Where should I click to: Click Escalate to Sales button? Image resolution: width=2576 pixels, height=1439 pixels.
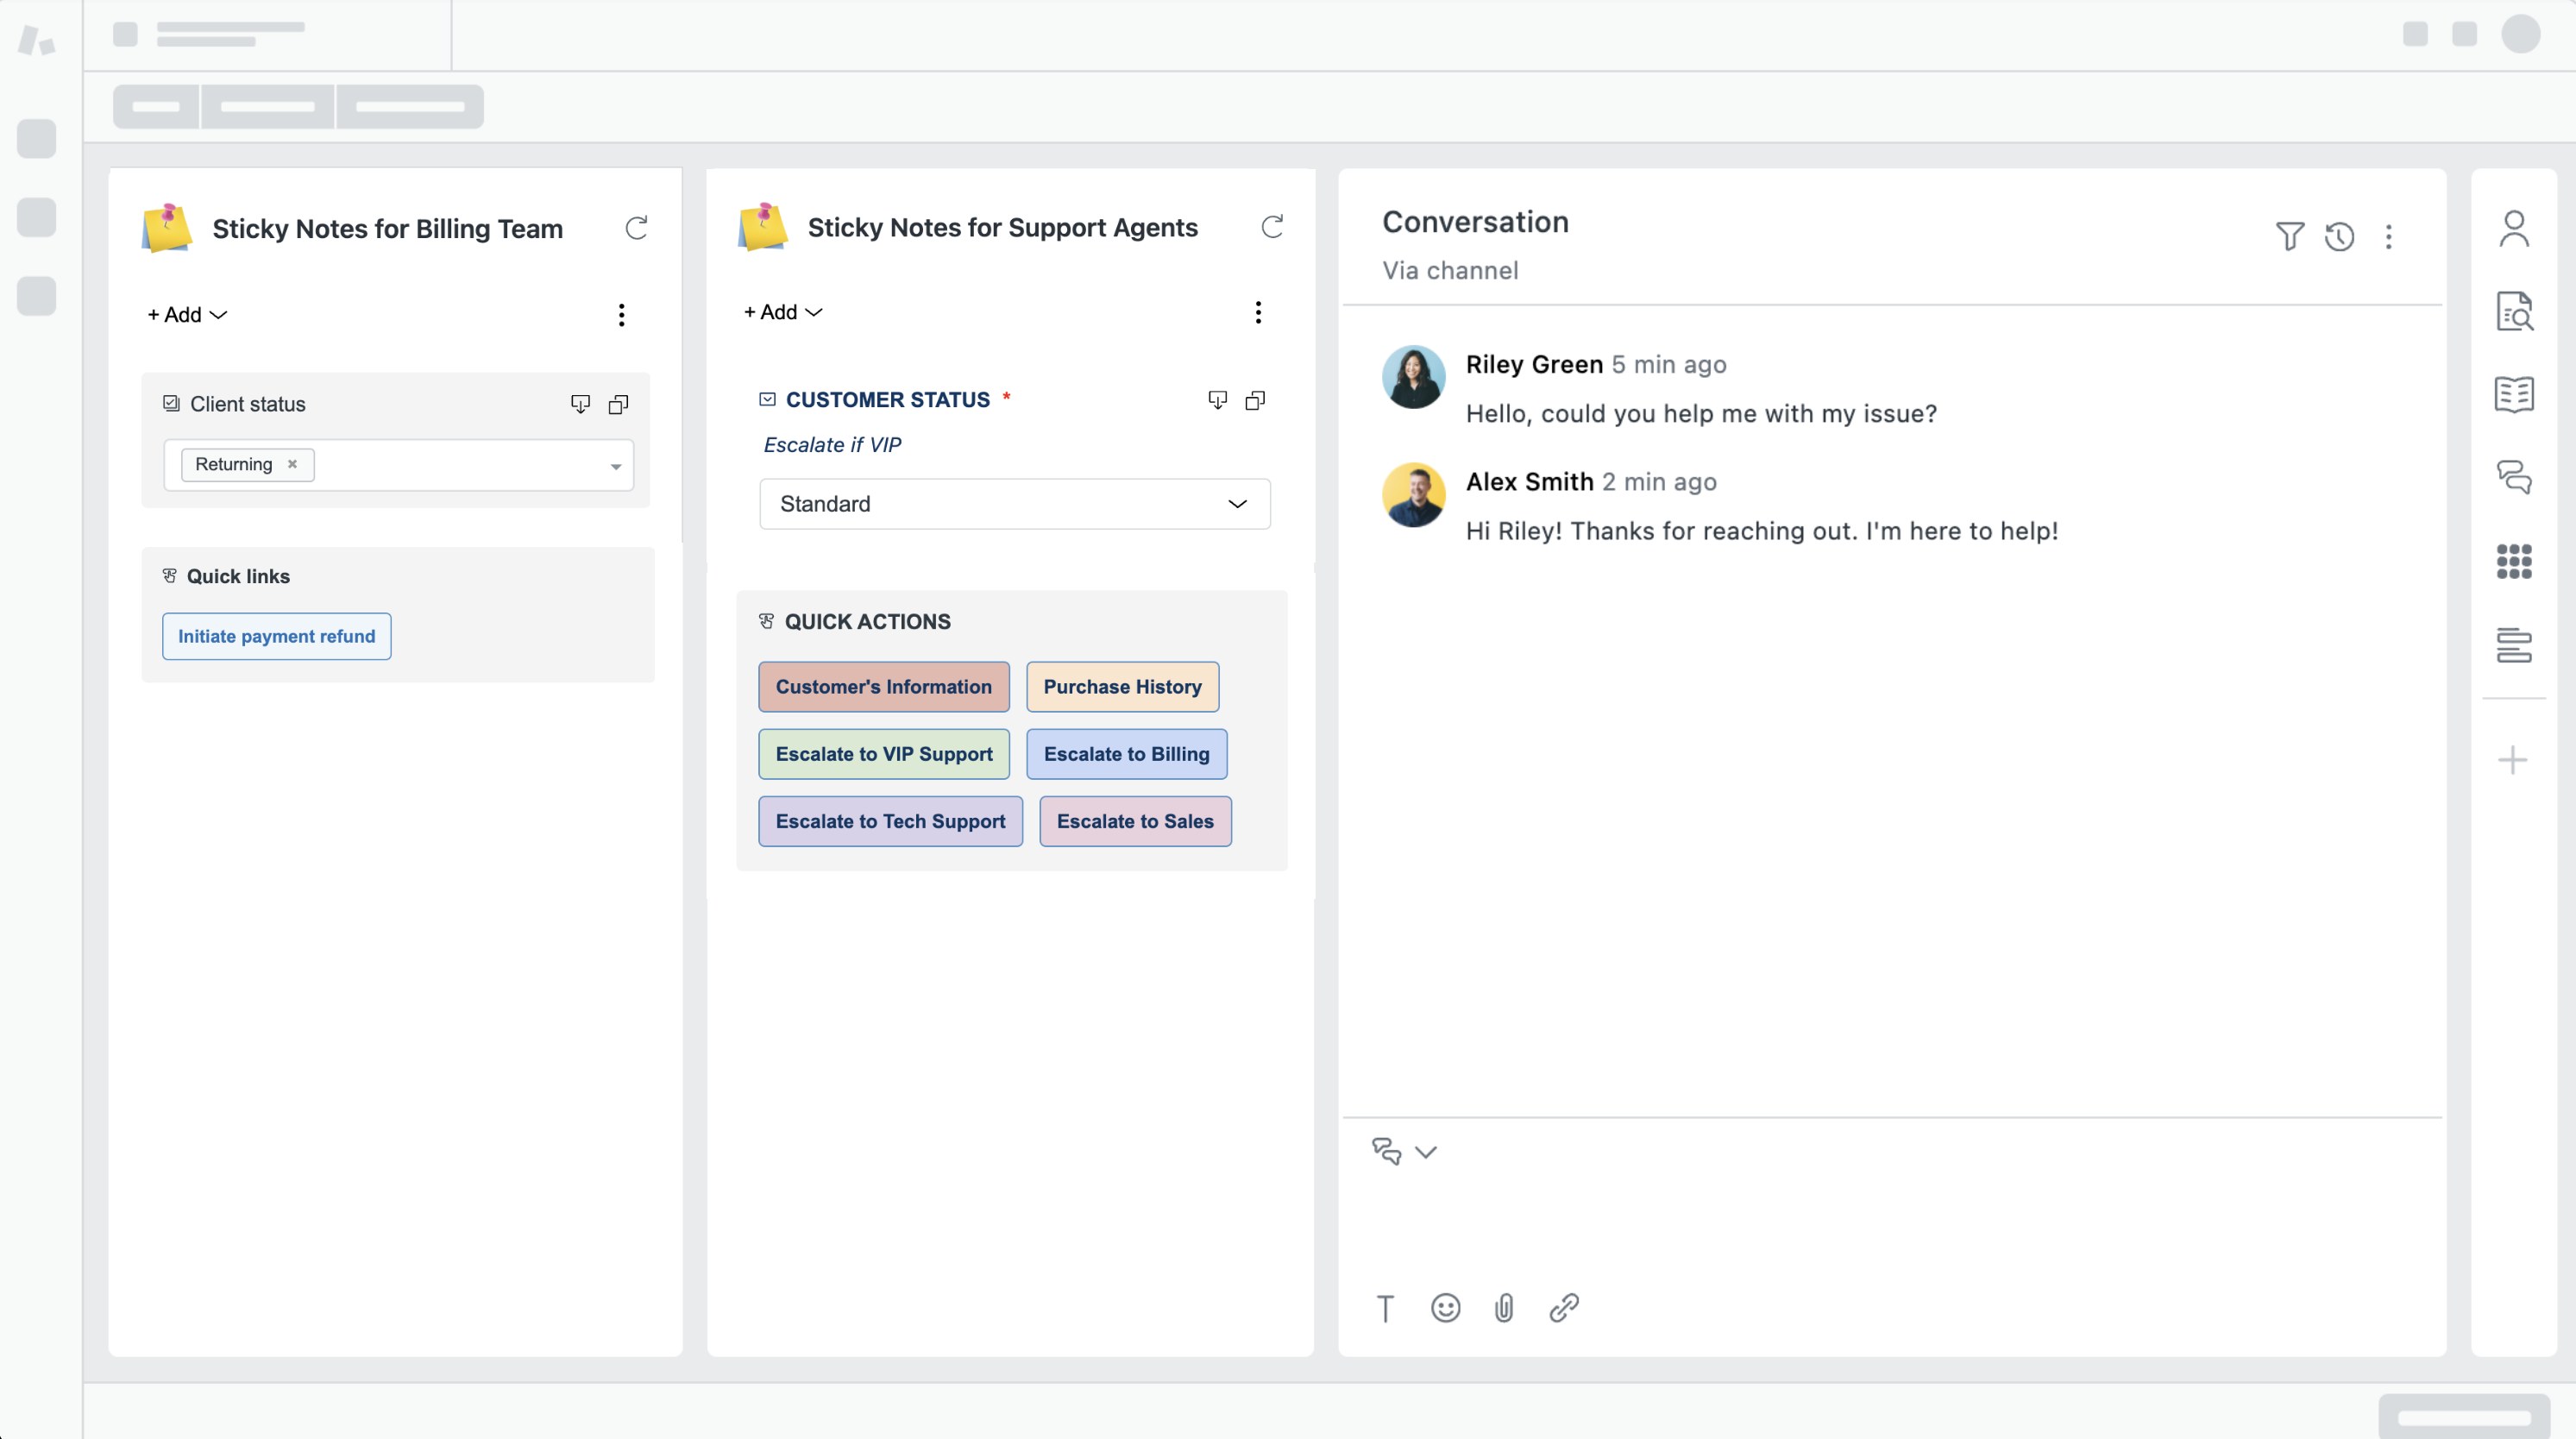coord(1136,821)
